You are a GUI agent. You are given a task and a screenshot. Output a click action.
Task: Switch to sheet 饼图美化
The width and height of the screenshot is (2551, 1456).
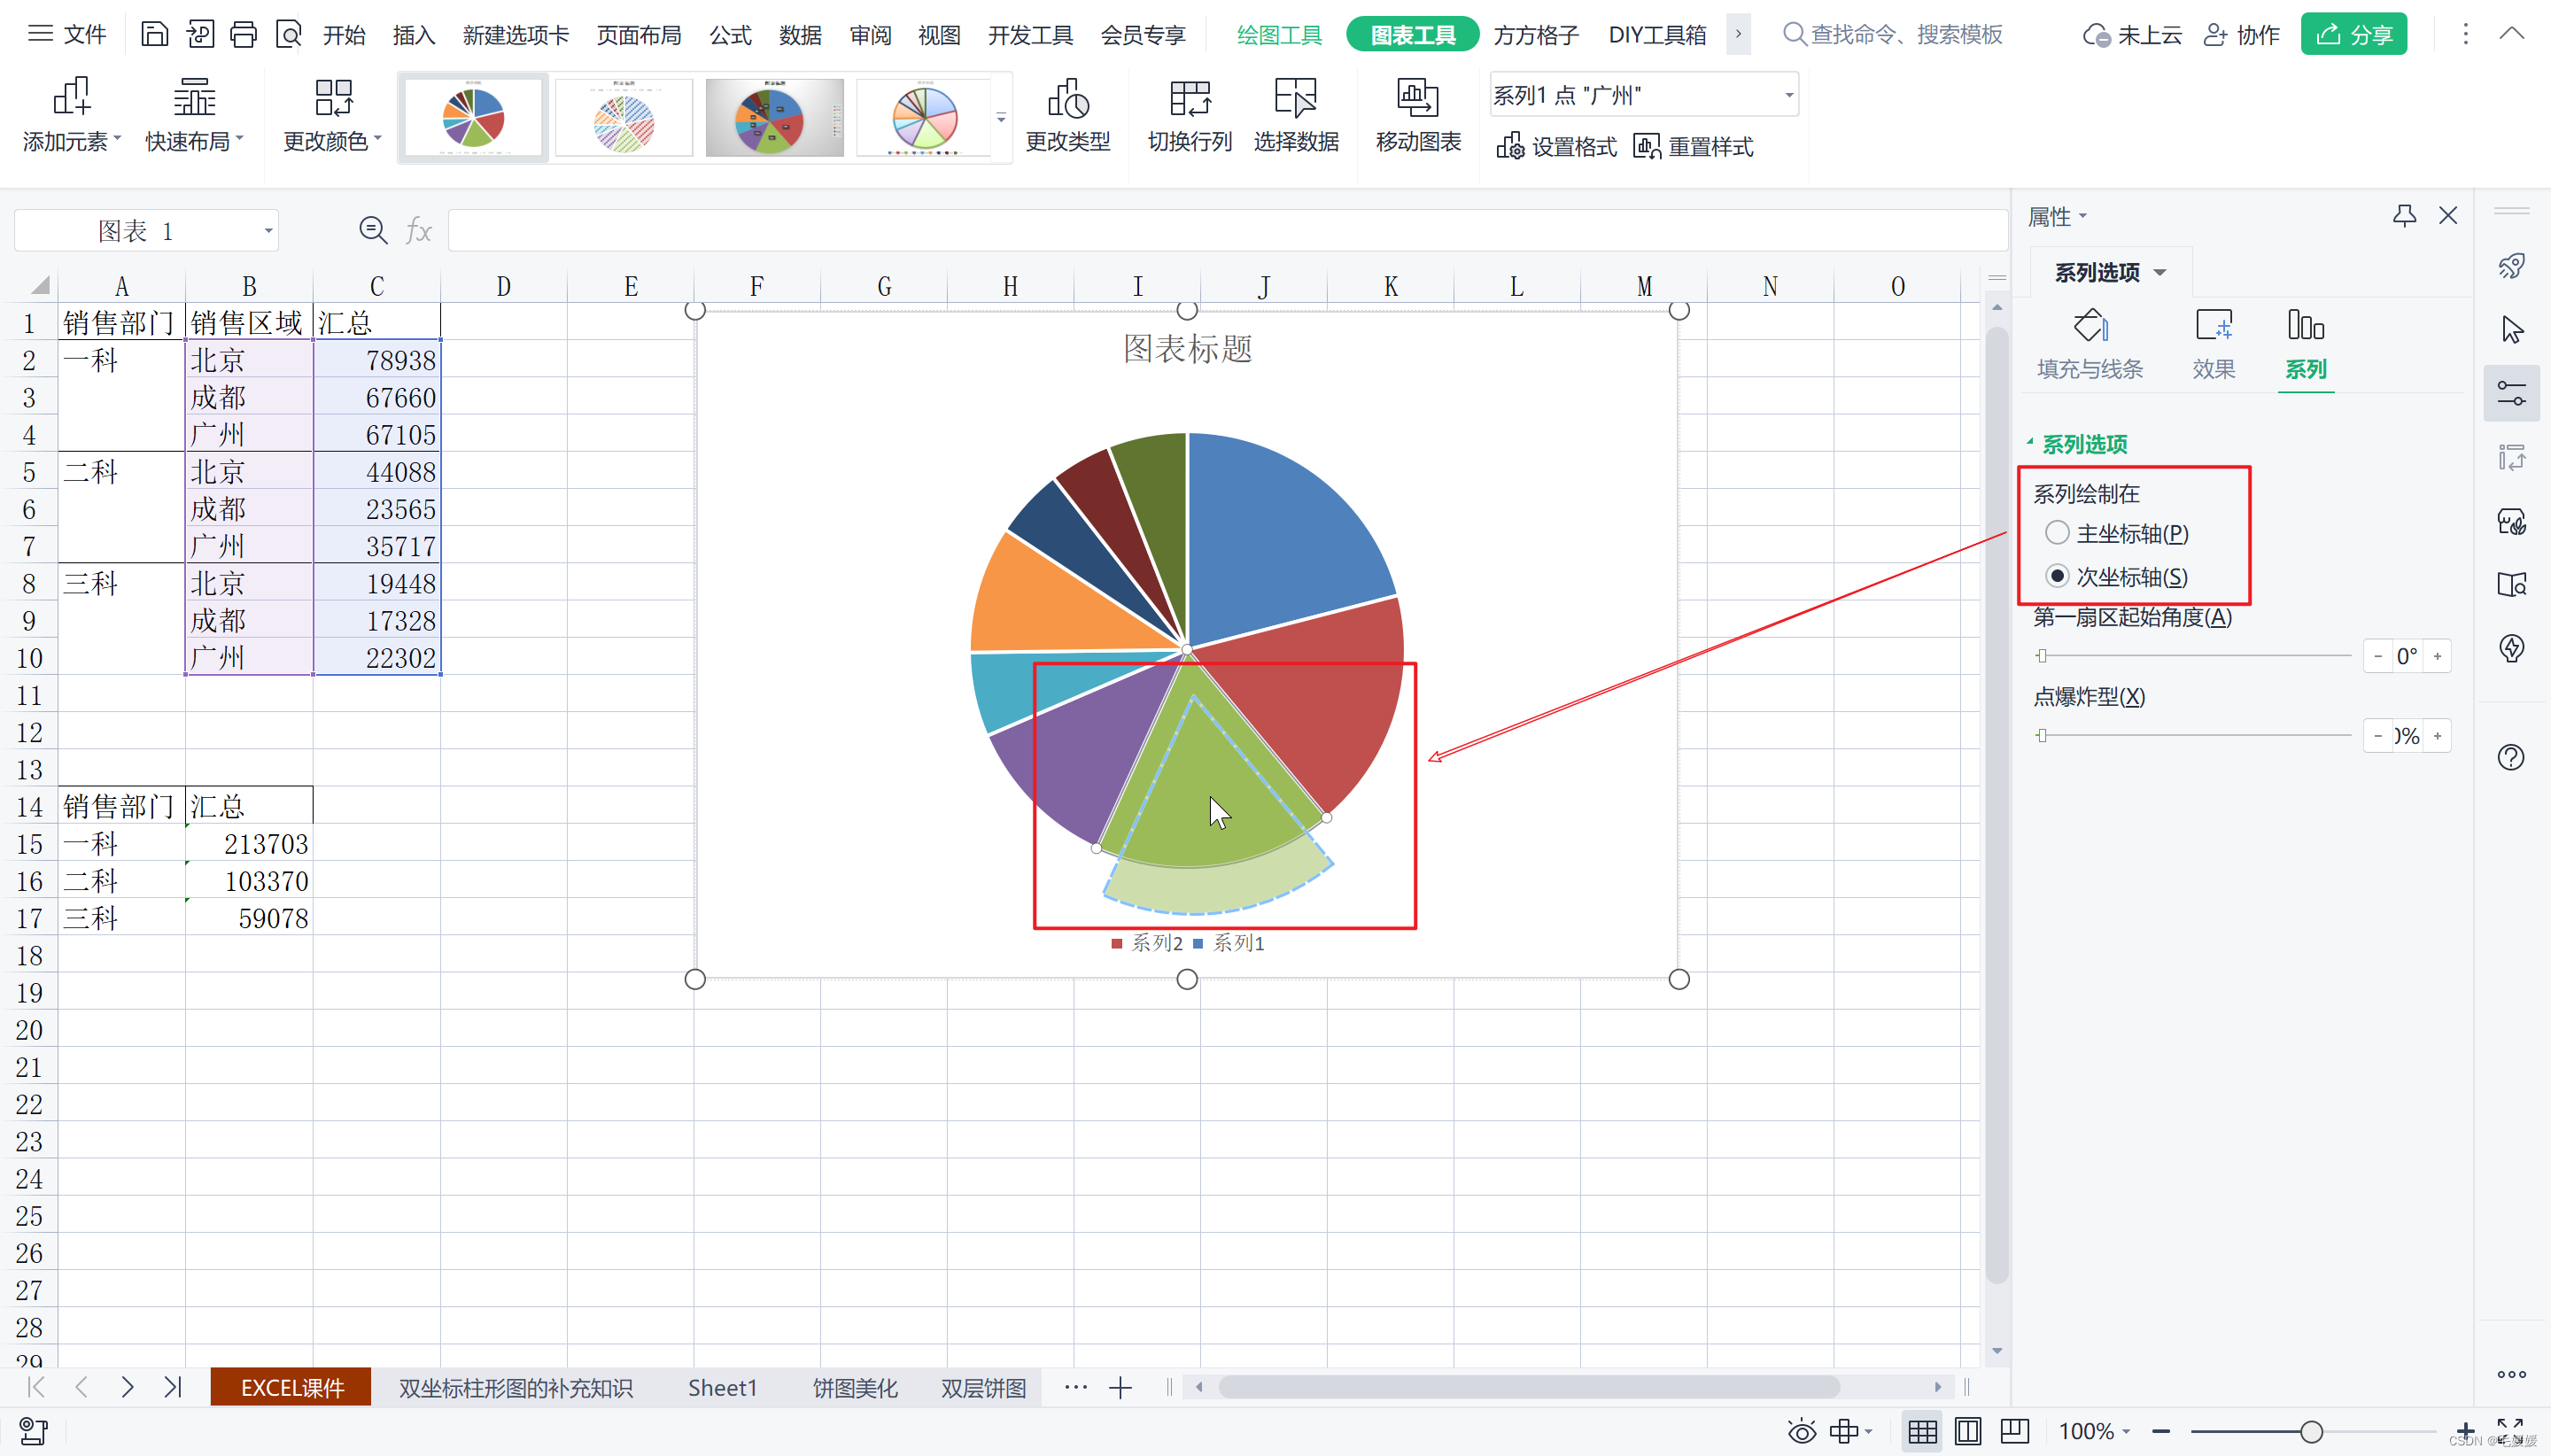click(x=854, y=1388)
